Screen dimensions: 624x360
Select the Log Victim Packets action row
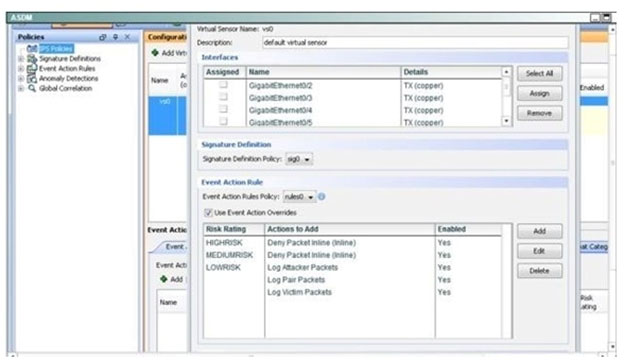(353, 292)
